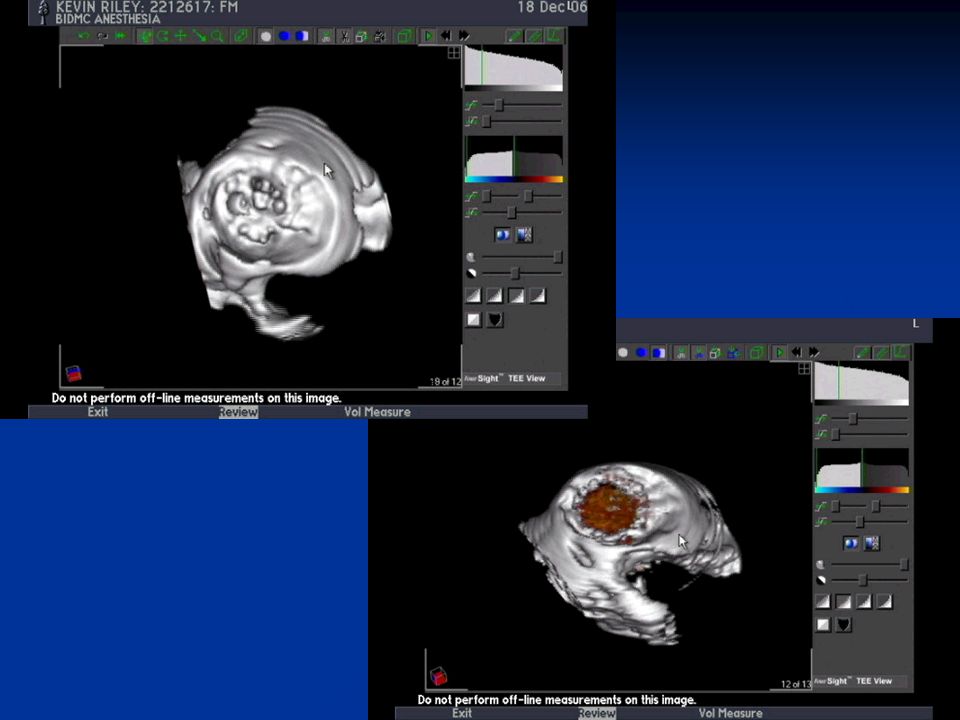Click the first green pencil icon in upper toolbar

[x=514, y=36]
